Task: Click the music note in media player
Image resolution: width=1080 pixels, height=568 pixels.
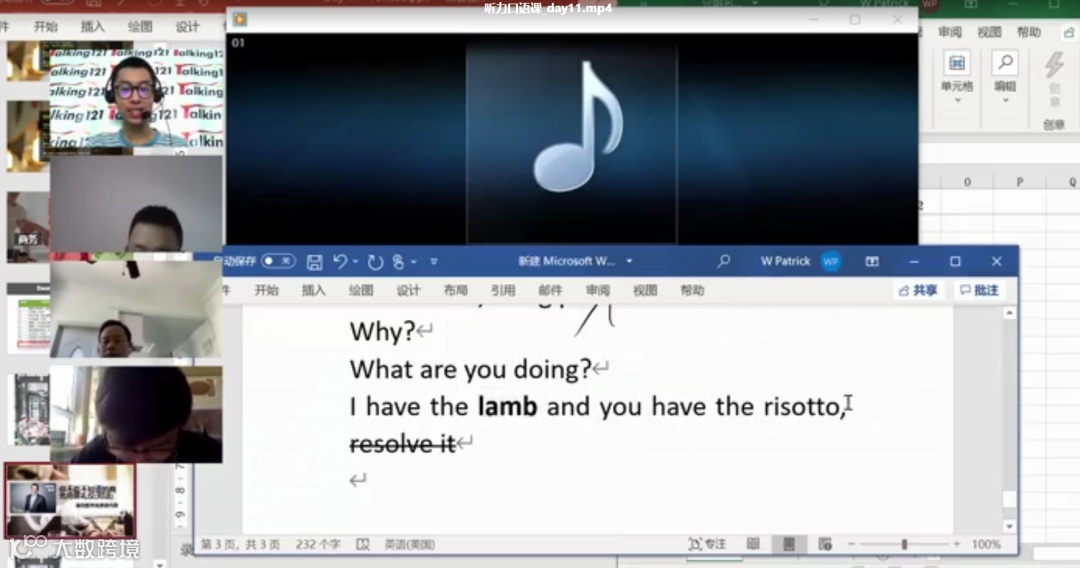Action: 577,126
